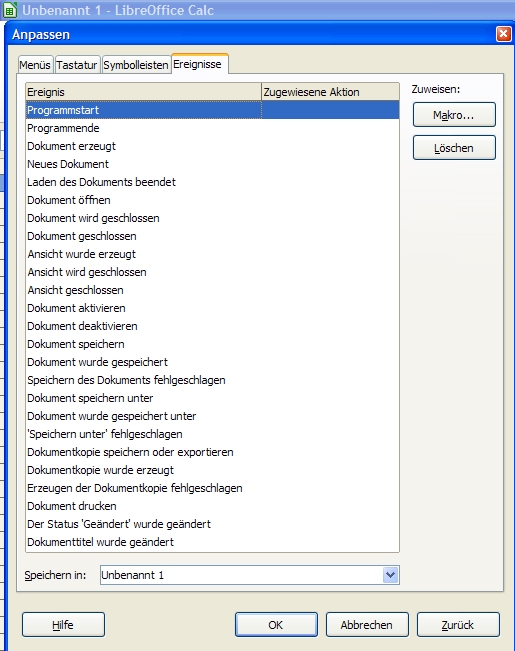Select the Dokument erzeugt event
515x651 pixels.
click(212, 146)
